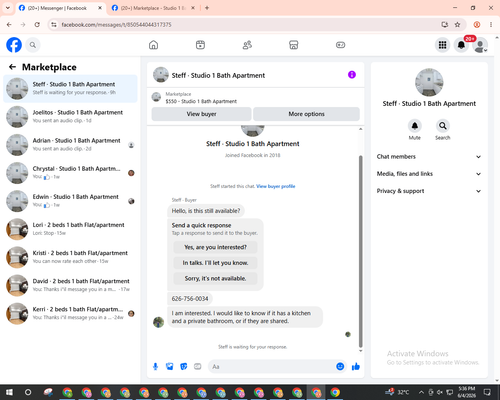The height and width of the screenshot is (400, 500).
Task: Click the phone number message 626-756-0034
Action: 190,299
